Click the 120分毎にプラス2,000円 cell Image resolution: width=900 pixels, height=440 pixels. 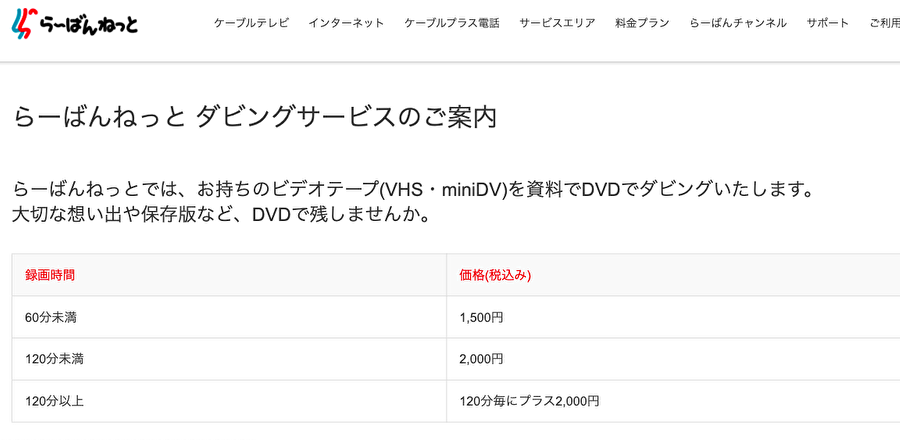coord(673,401)
